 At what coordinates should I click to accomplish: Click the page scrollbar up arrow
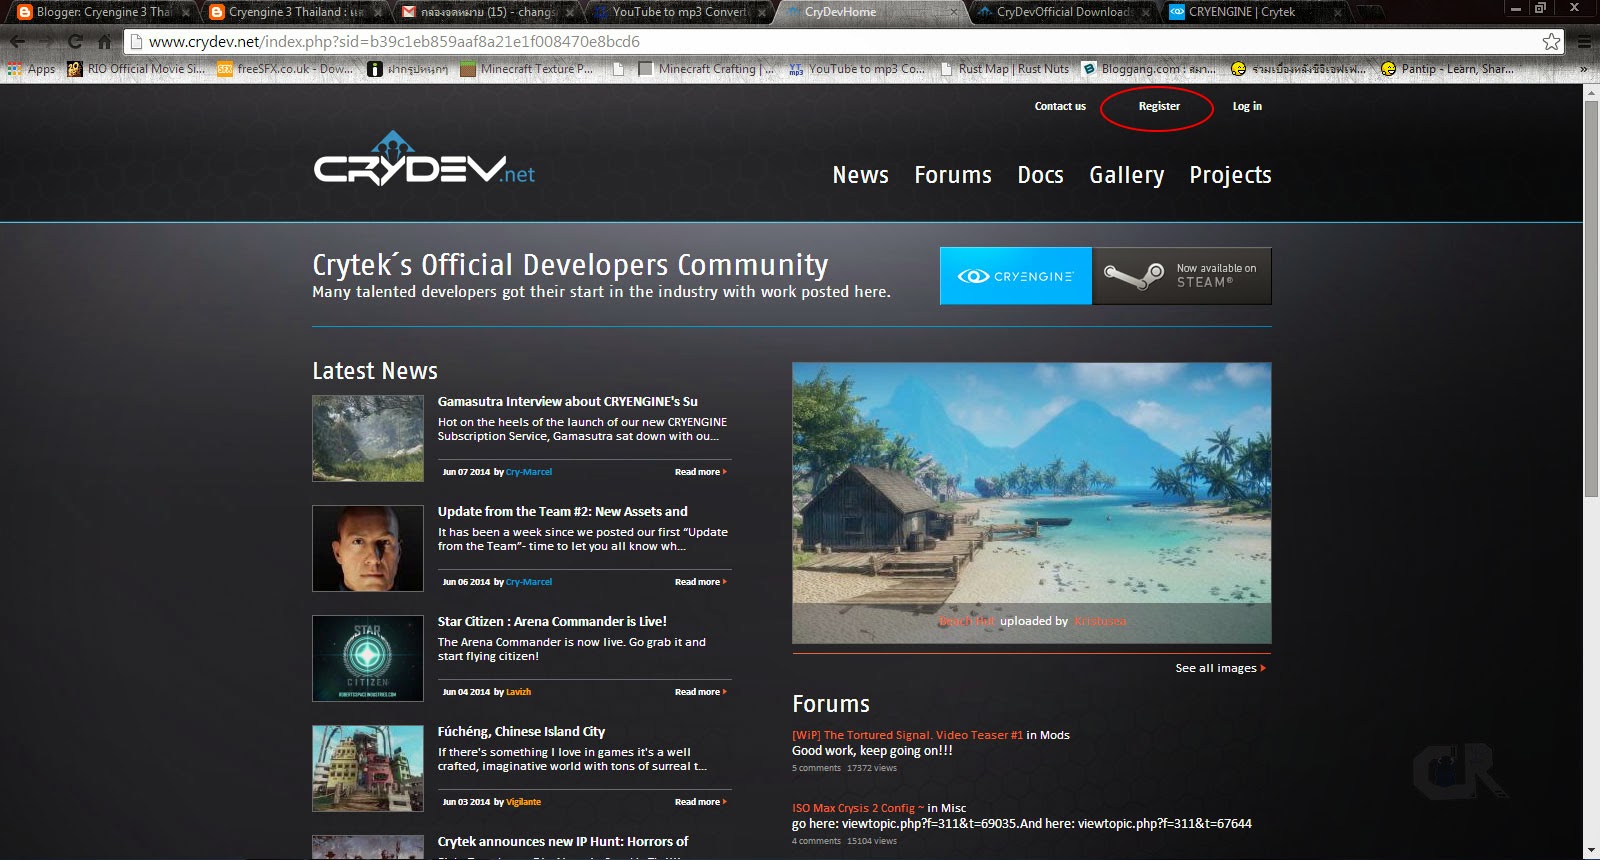coord(1591,92)
